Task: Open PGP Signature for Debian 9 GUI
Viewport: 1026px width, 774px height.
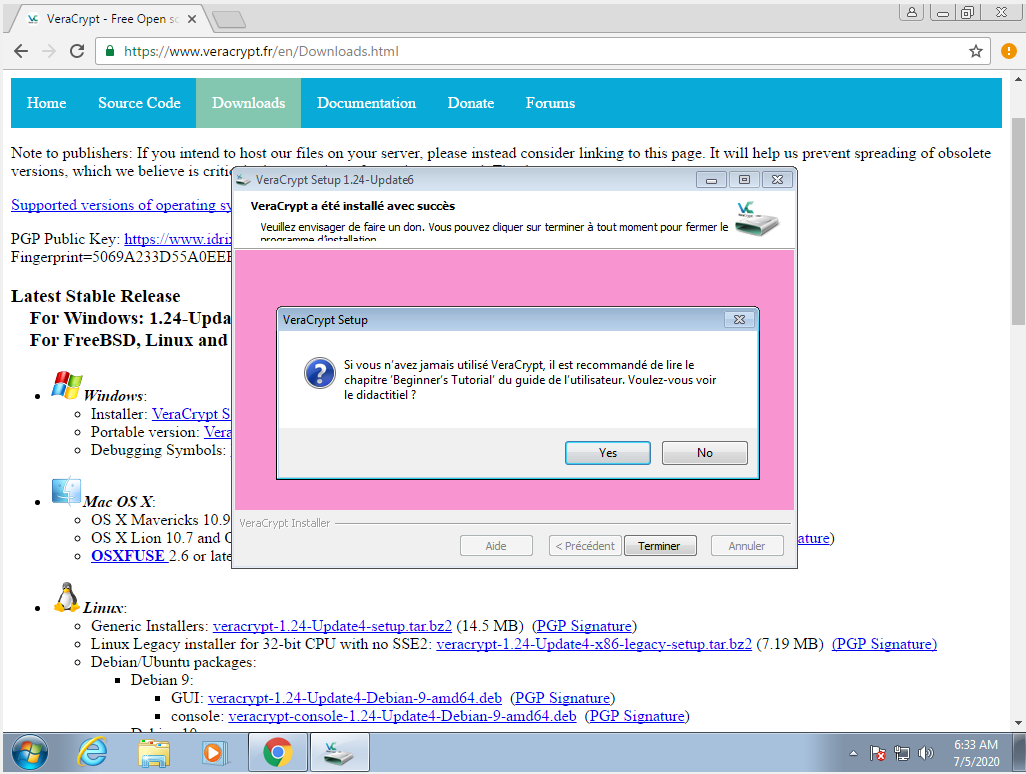Action: point(563,698)
